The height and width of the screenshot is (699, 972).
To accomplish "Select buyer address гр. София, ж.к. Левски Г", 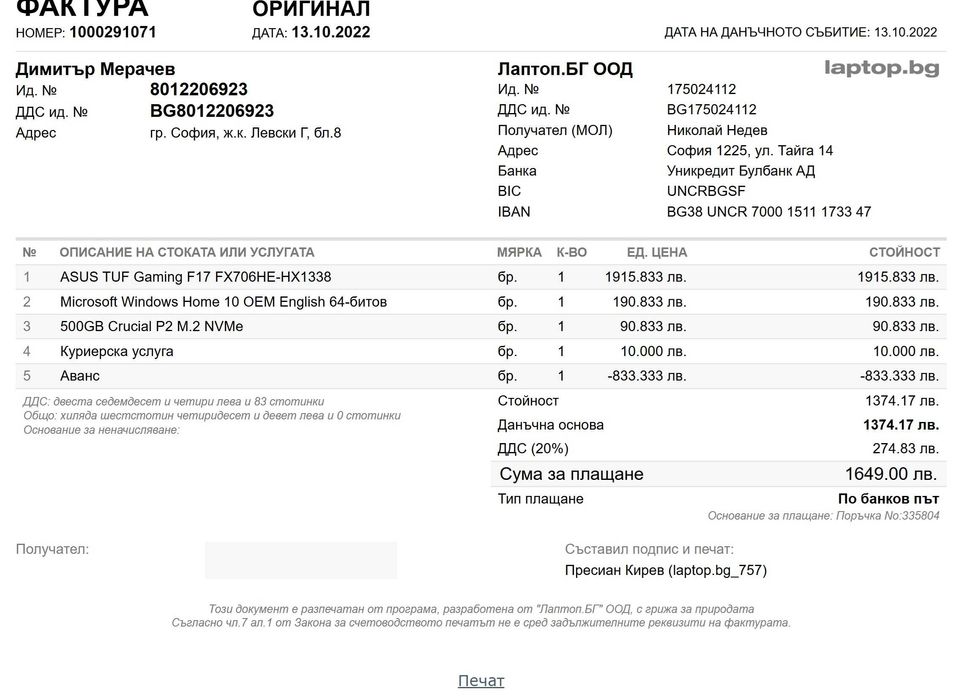I will pyautogui.click(x=245, y=133).
